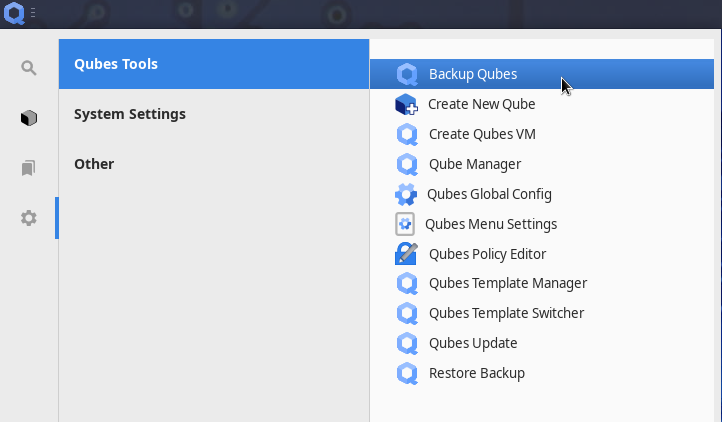Click the Create Qubes VM icon
Viewport: 722px width, 422px height.
407,135
